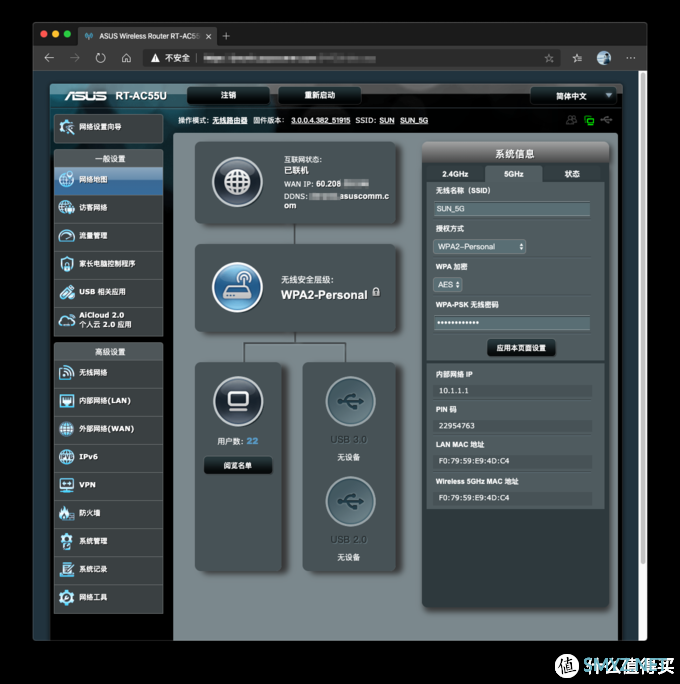
Task: Open the favorites list icon
Action: click(x=577, y=58)
